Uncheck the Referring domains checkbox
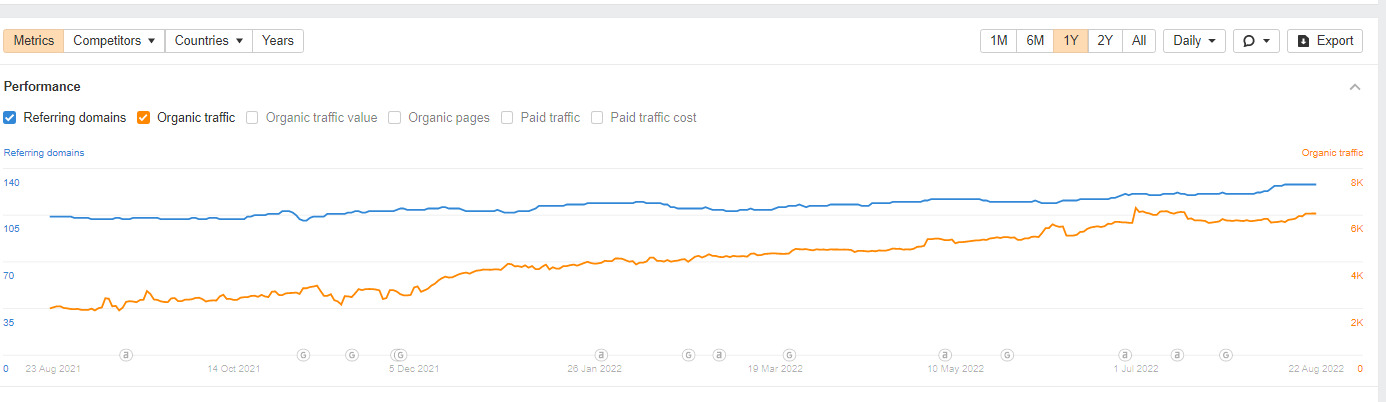 point(10,117)
